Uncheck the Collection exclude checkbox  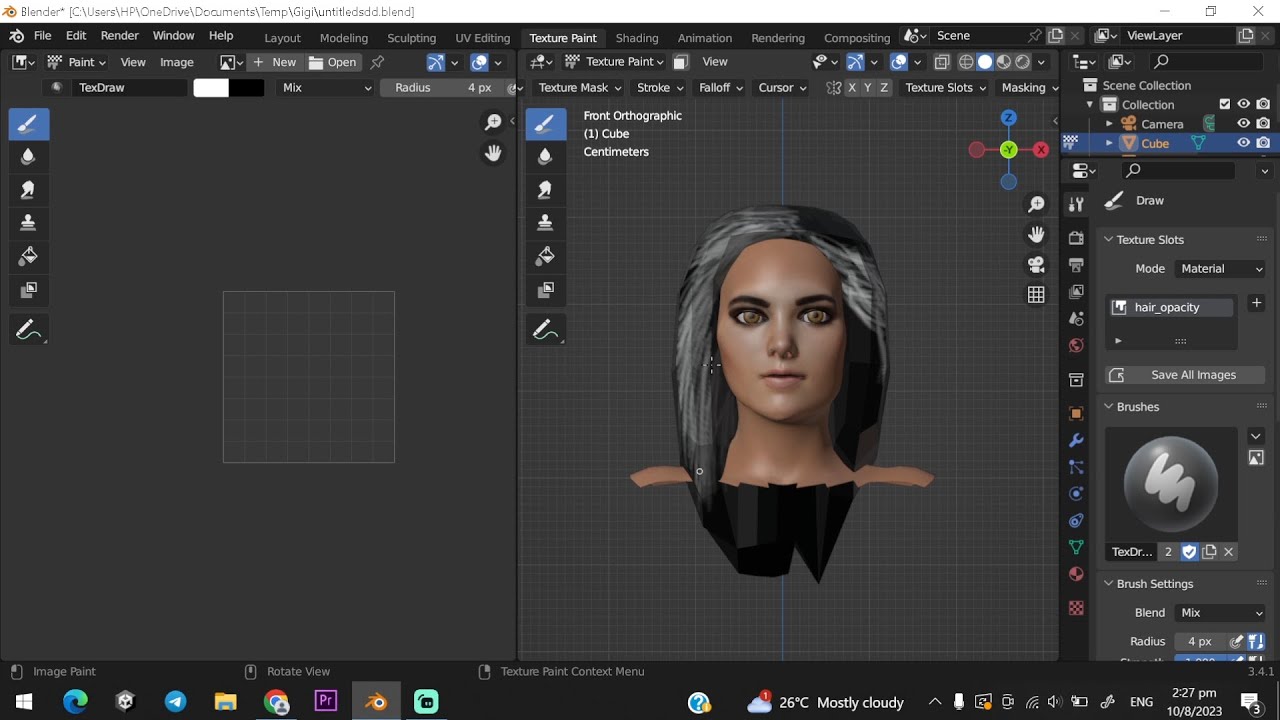pos(1225,104)
